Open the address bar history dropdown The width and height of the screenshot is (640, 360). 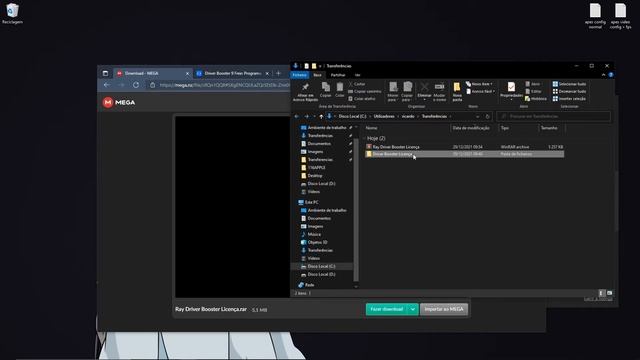coord(478,117)
